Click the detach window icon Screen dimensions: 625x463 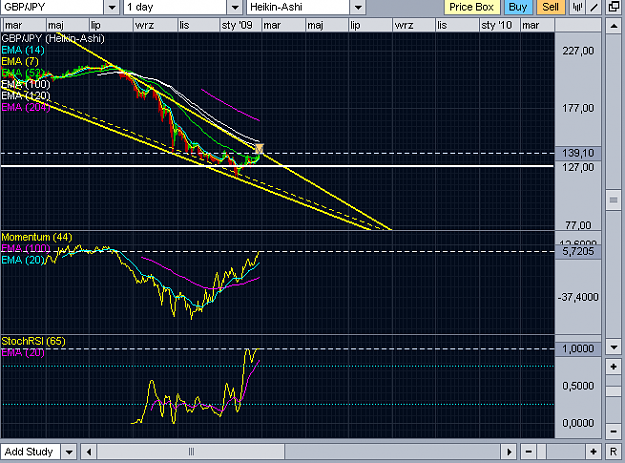(x=614, y=7)
